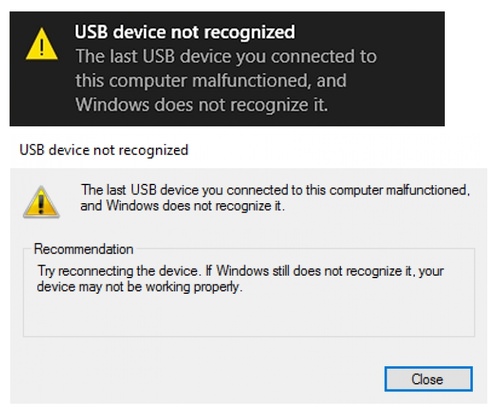Click notification body text about malfunctioned device
This screenshot has height=417, width=500.
pyautogui.click(x=226, y=80)
